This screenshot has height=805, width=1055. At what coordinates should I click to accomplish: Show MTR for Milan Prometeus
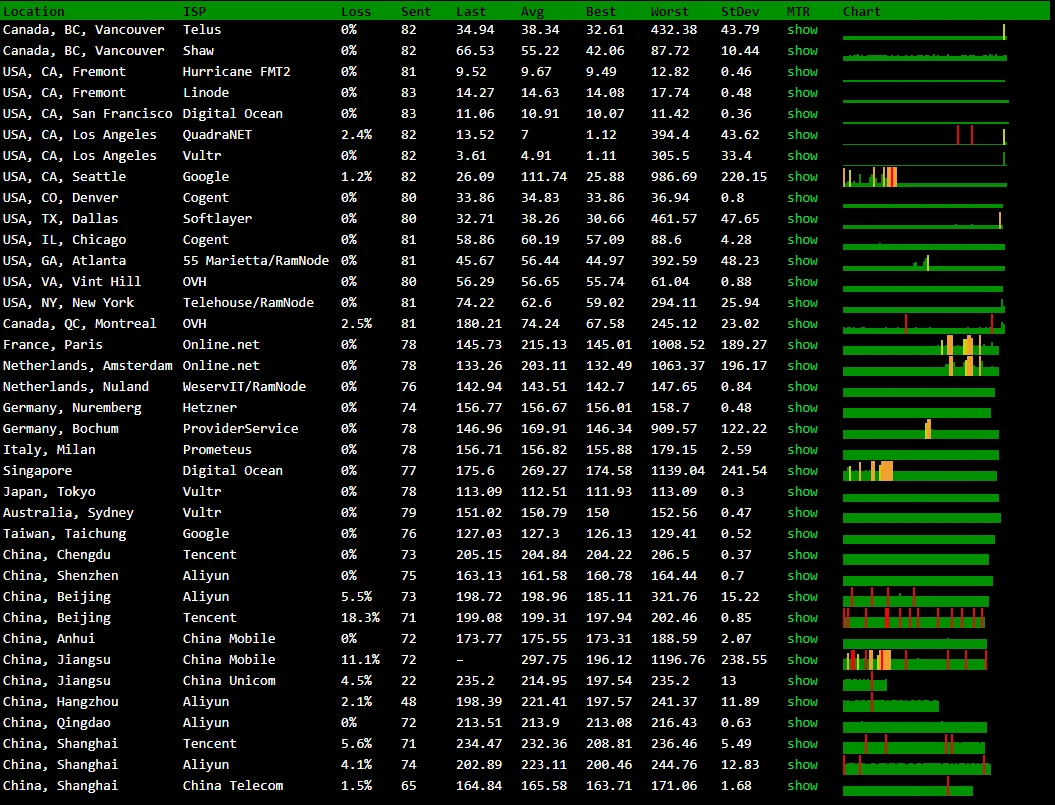[803, 450]
